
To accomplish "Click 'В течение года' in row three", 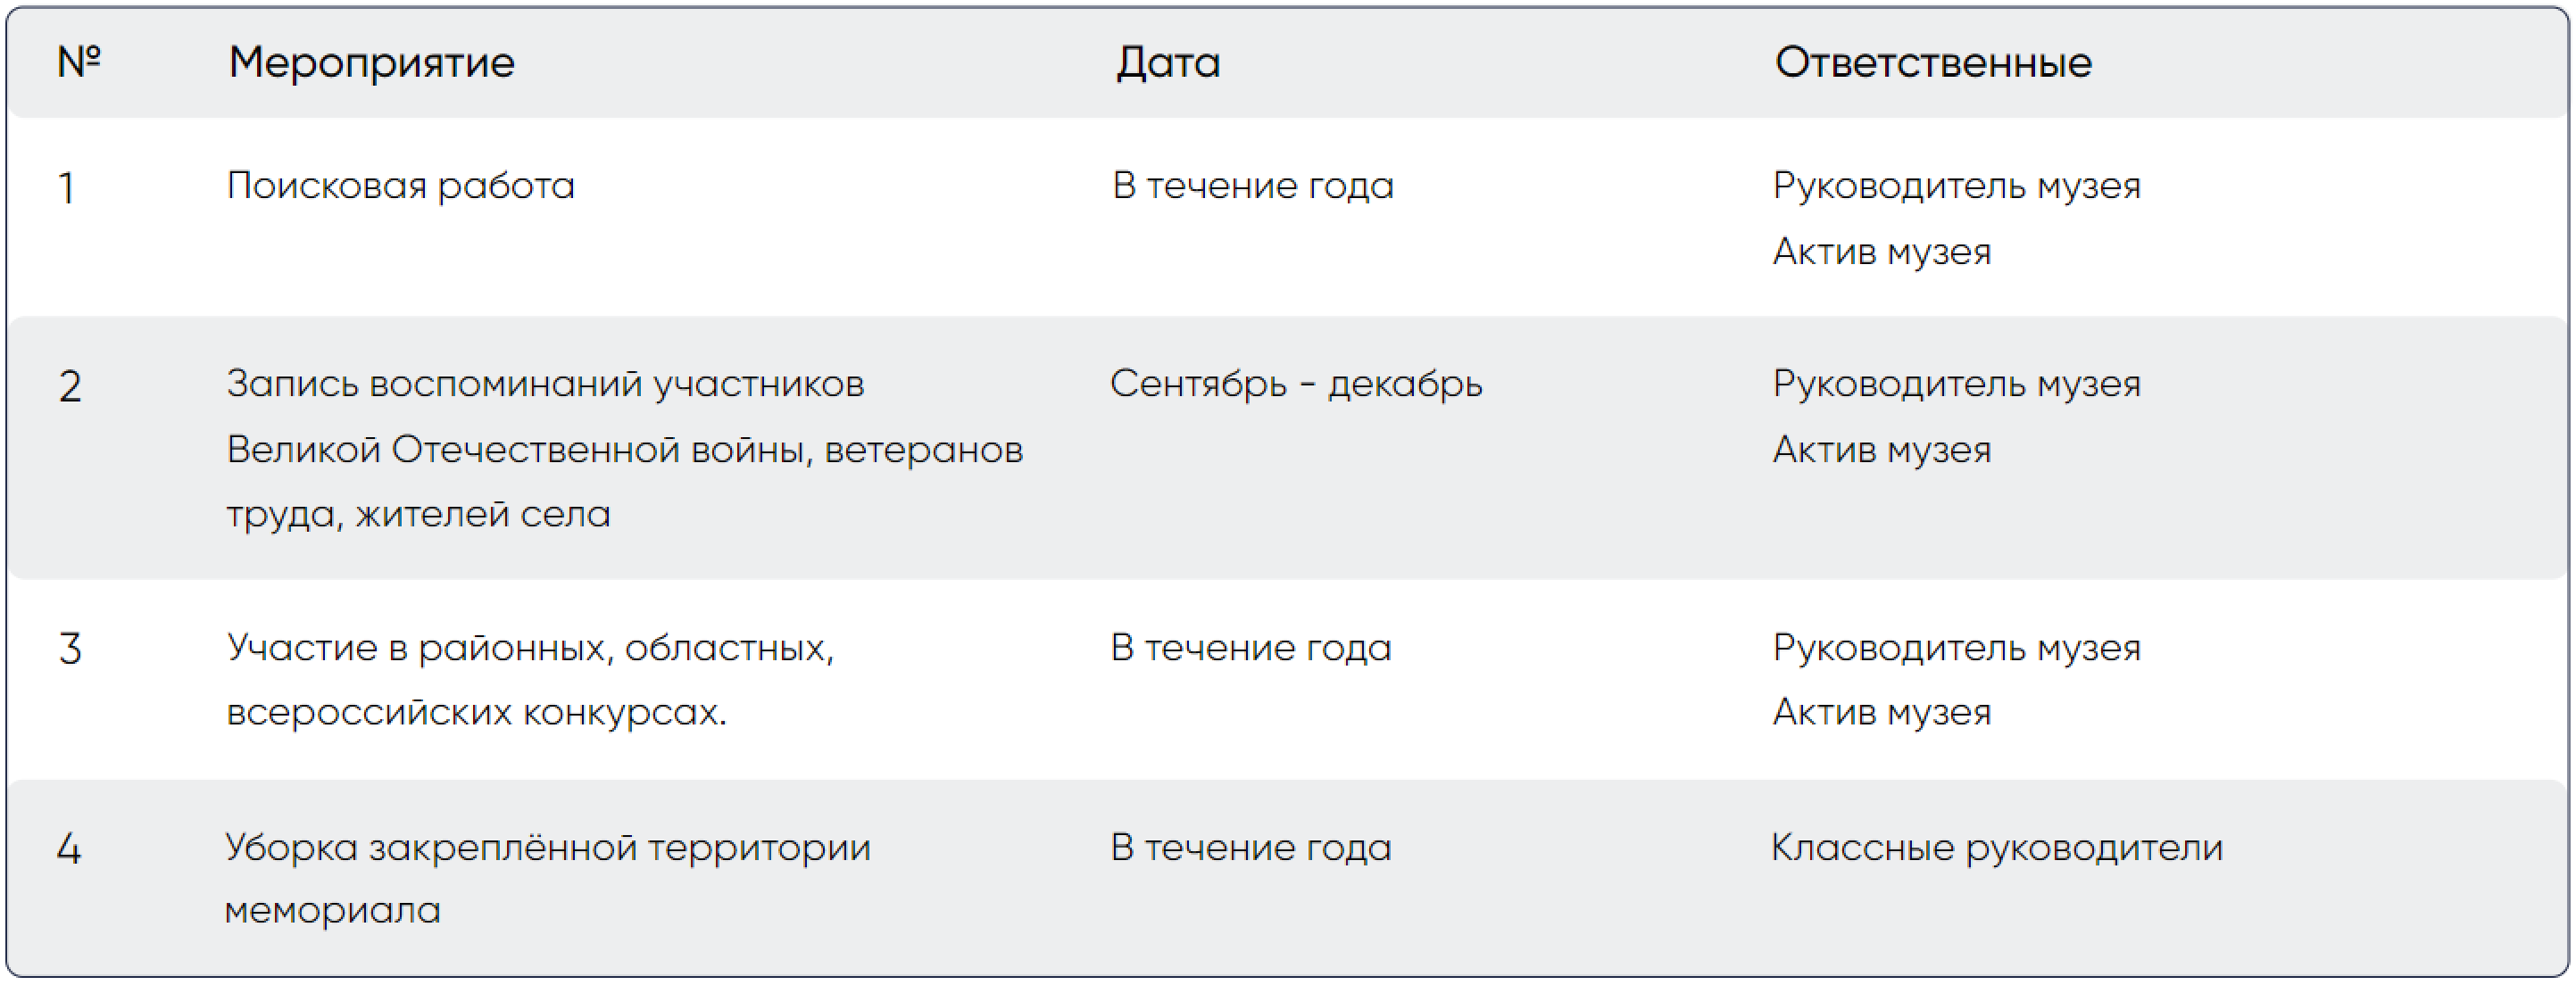I will tap(1251, 648).
